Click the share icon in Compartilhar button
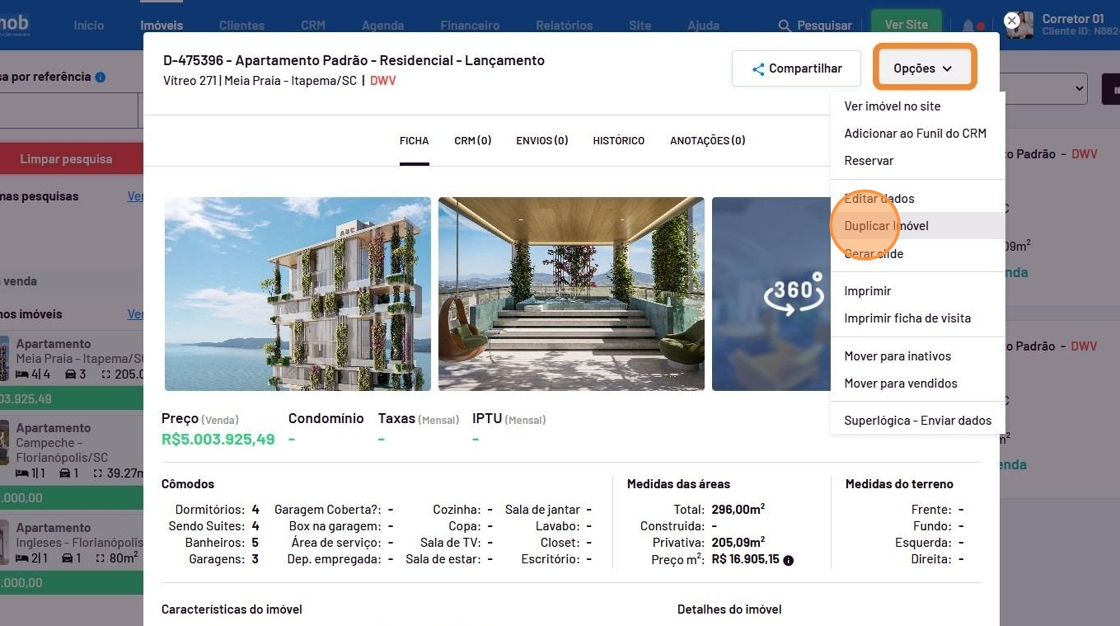This screenshot has height=626, width=1120. pyautogui.click(x=758, y=69)
